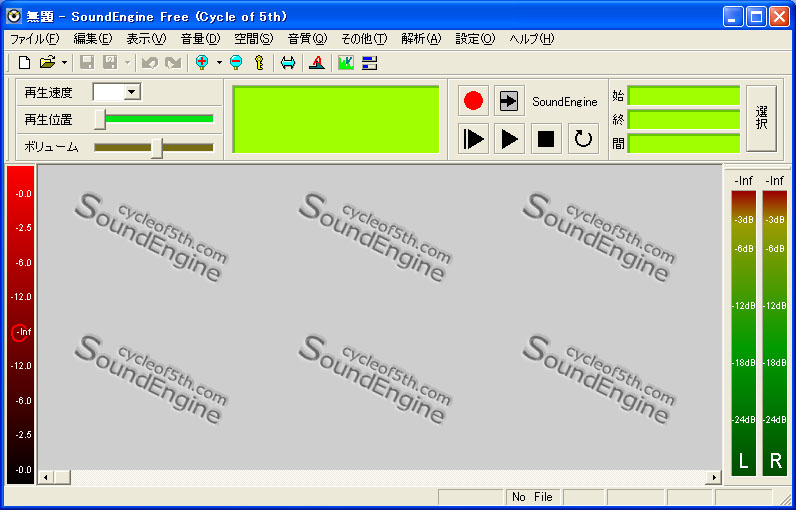Screen dimensions: 796x510
Task: Open the ファイル(F) menu
Action: tap(35, 39)
